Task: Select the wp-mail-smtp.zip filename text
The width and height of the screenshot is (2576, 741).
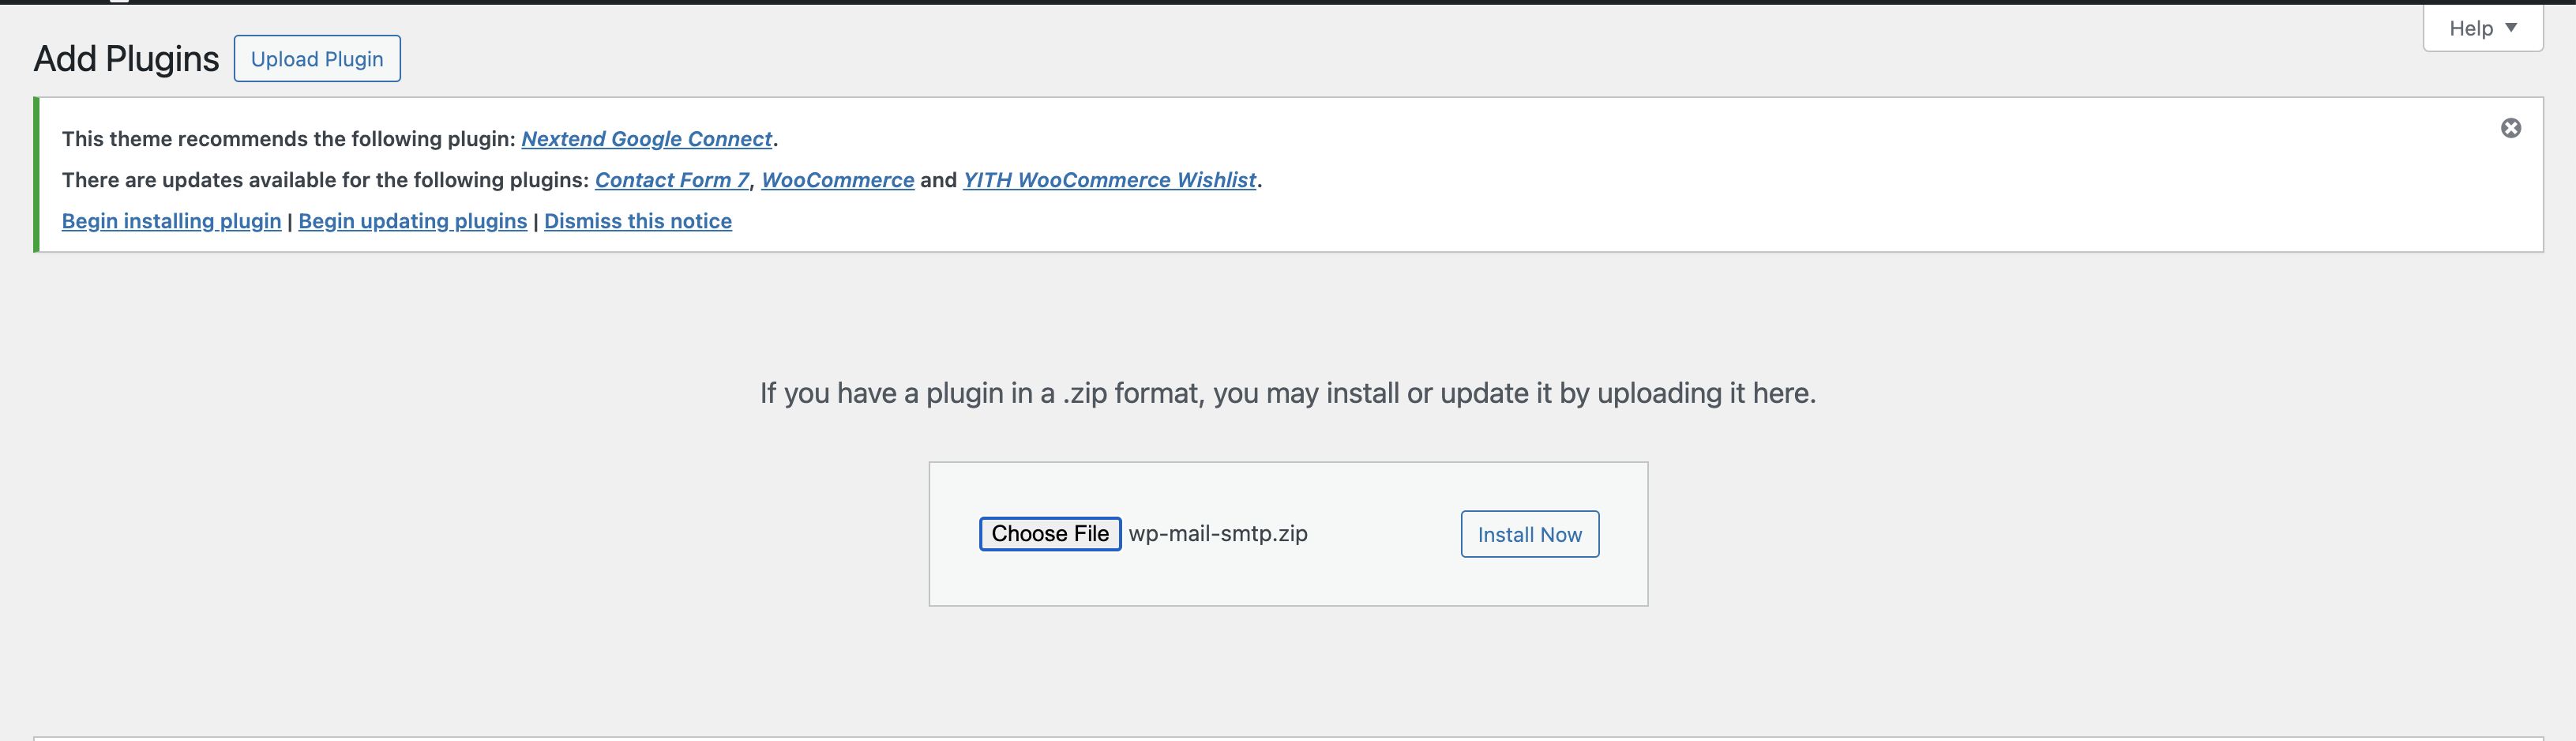Action: pos(1218,533)
